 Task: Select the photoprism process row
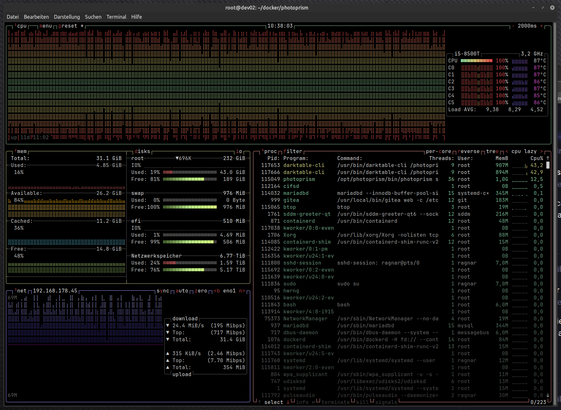tap(402, 179)
